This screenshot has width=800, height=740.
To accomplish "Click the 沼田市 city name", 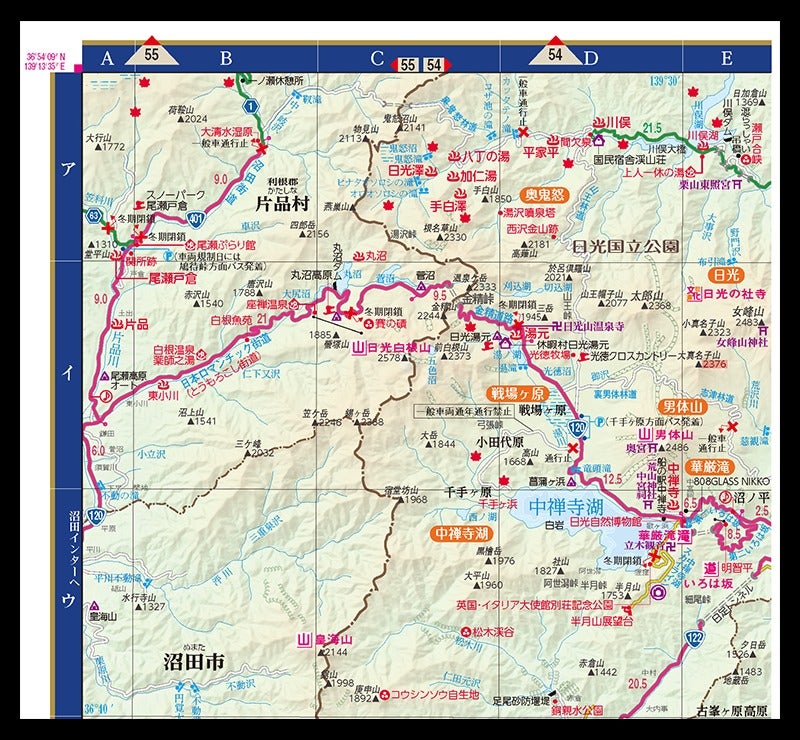I will [x=194, y=662].
